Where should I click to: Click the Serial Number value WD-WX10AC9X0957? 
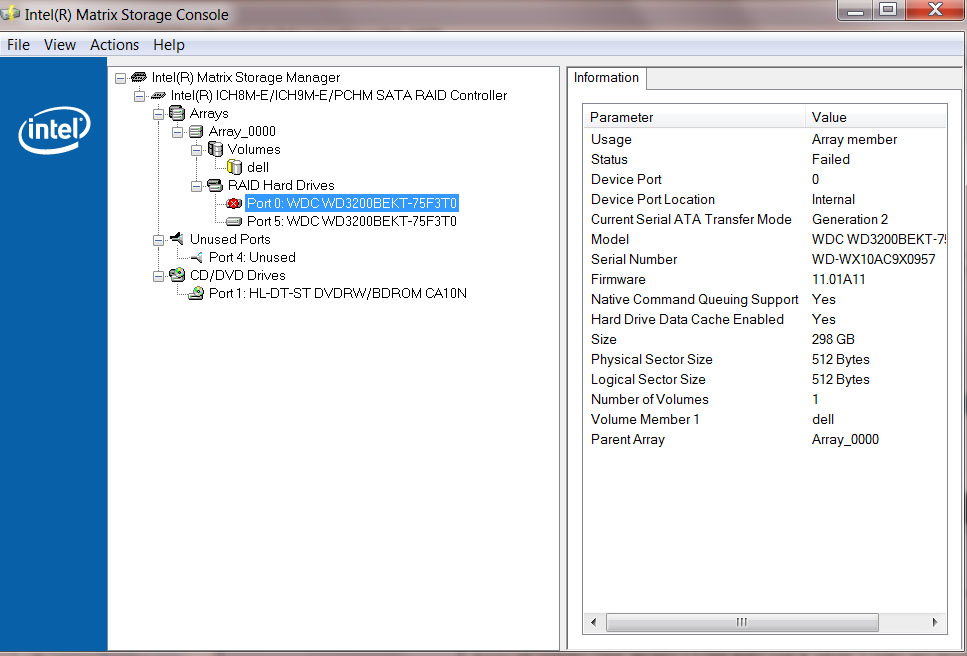tap(873, 260)
